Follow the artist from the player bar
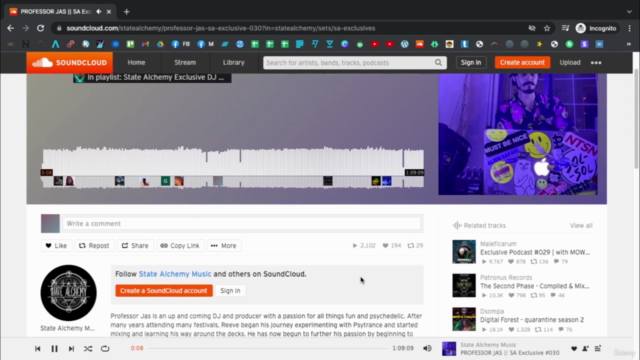Screen dimensions: 640x360 point(585,349)
